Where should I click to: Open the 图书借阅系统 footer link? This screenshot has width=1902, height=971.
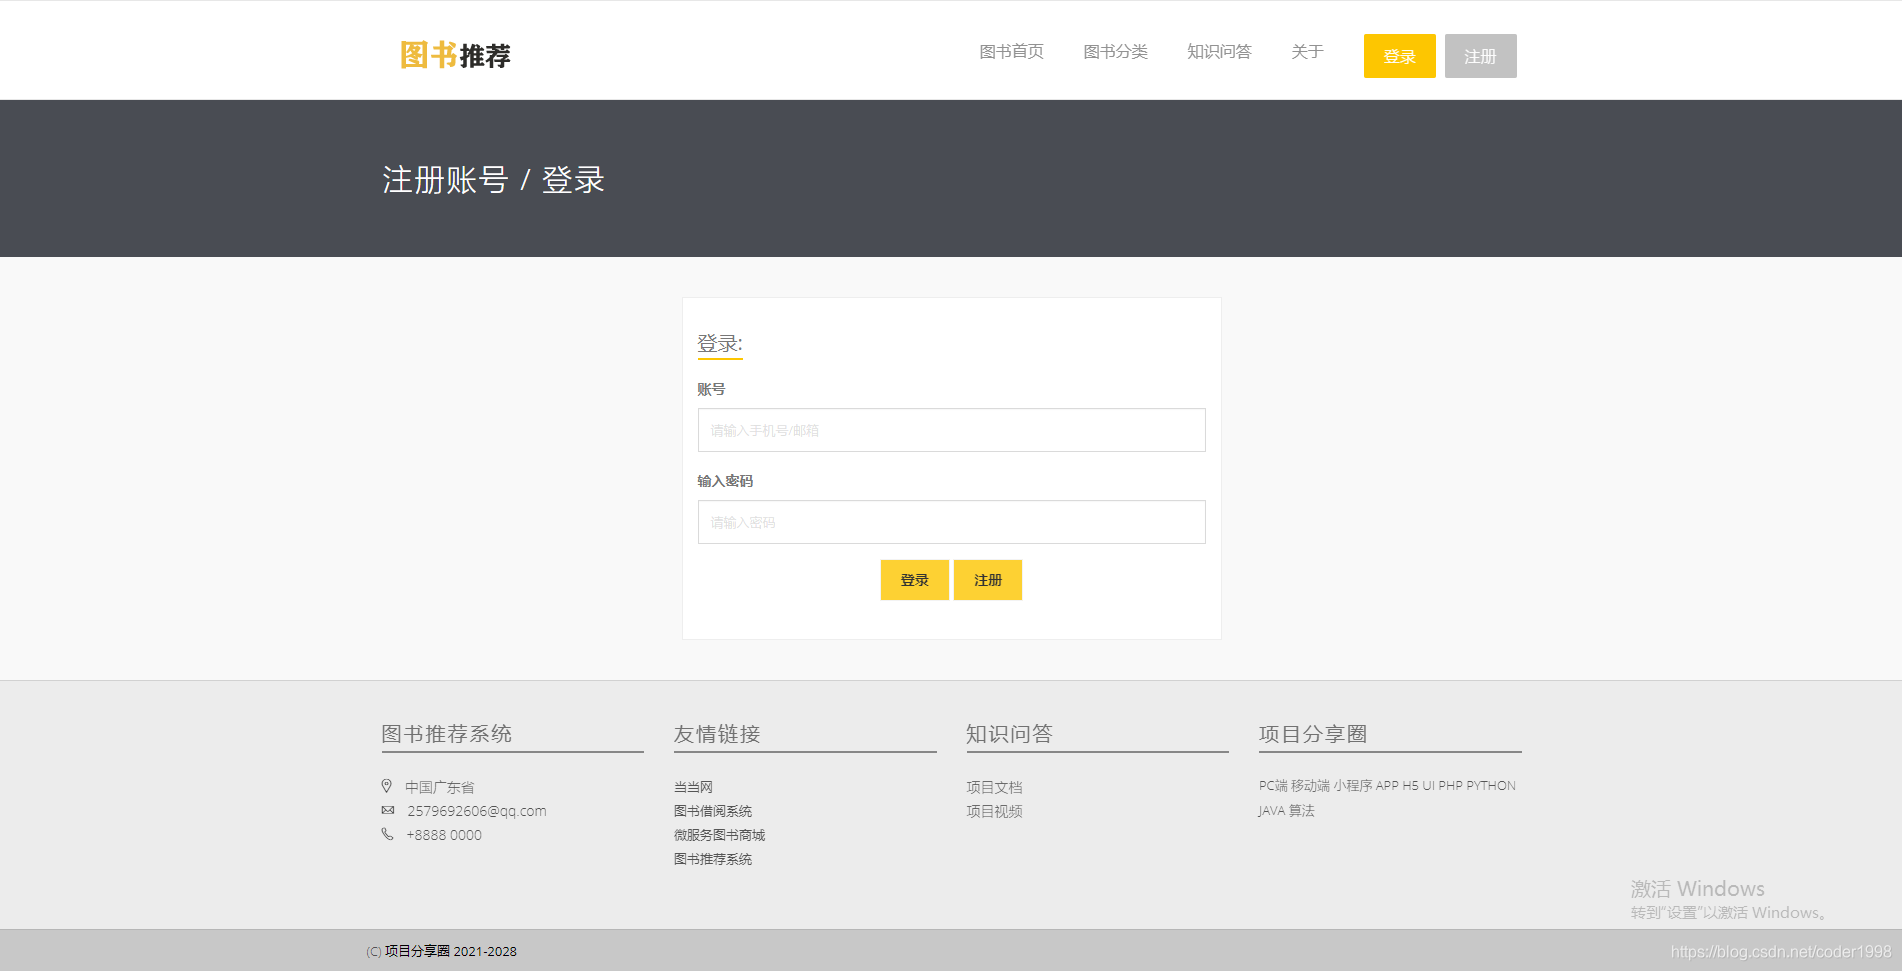pyautogui.click(x=713, y=811)
